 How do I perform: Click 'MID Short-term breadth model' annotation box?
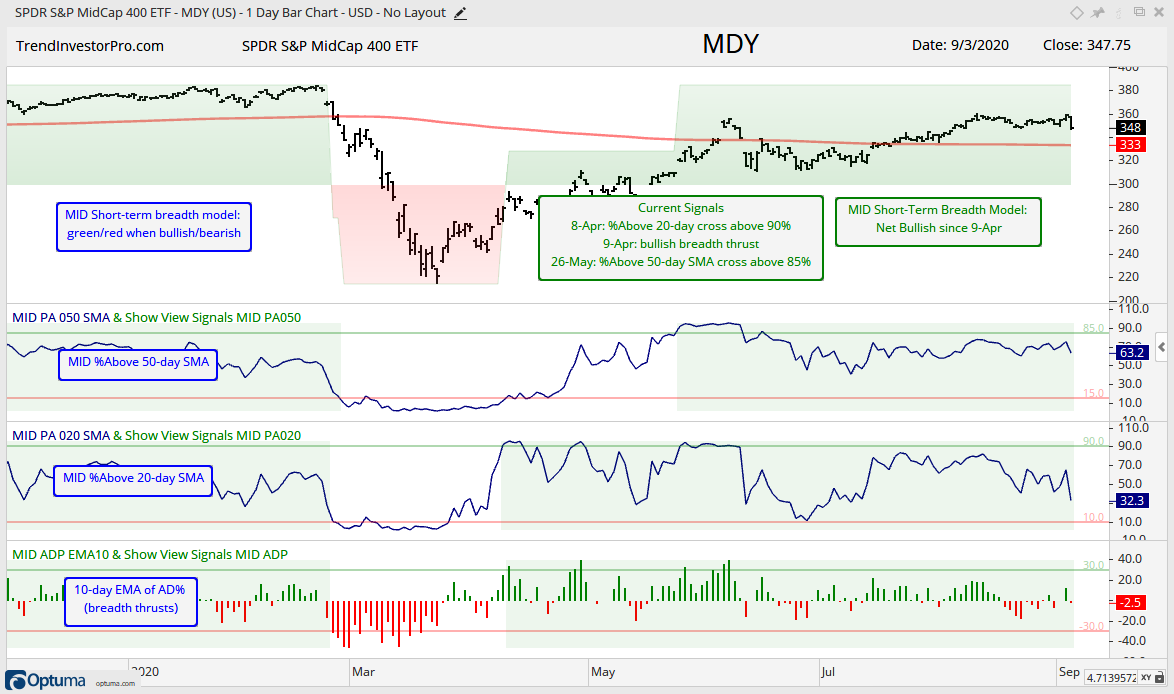[x=153, y=227]
